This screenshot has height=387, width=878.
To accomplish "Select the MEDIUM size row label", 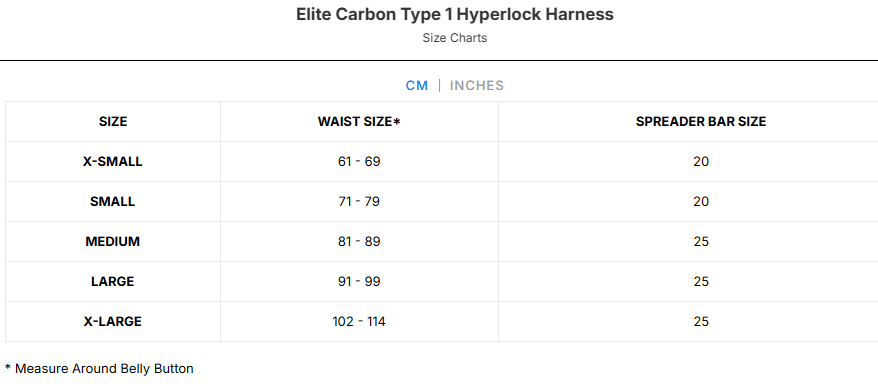I will [113, 242].
